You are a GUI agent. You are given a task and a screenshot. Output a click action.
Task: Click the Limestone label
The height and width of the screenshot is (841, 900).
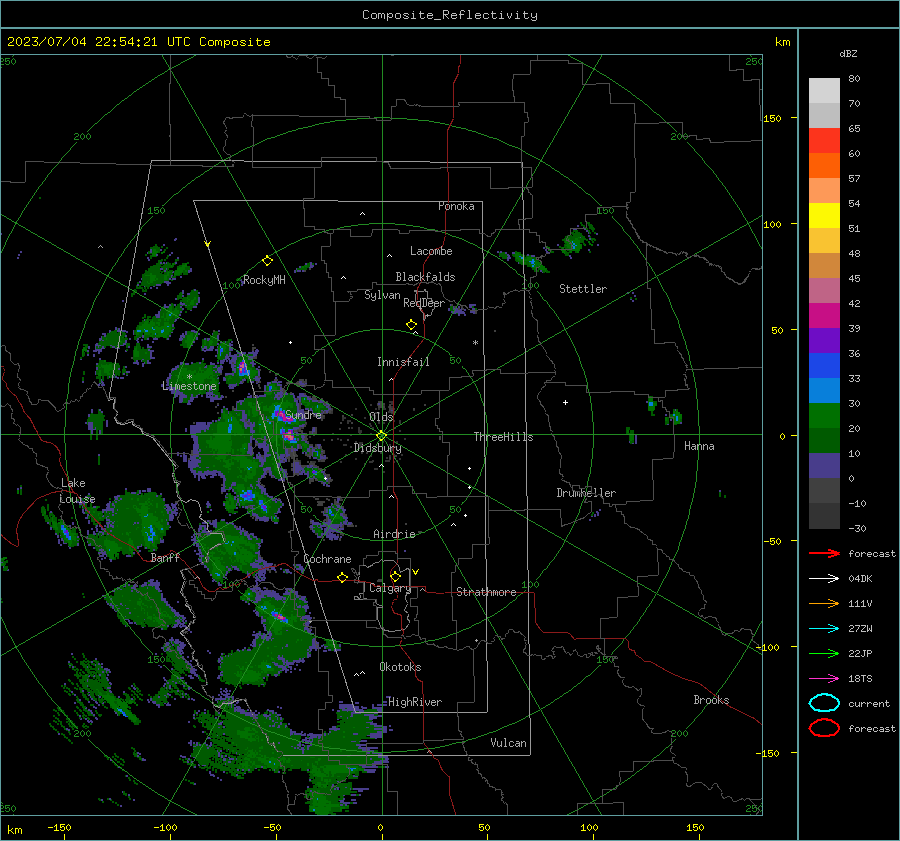pyautogui.click(x=189, y=386)
